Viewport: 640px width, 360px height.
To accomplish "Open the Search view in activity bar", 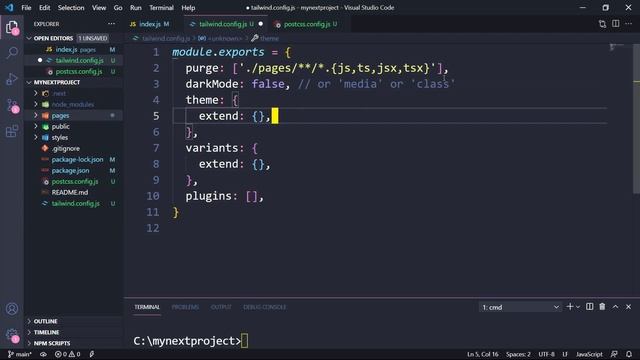I will [x=12, y=53].
